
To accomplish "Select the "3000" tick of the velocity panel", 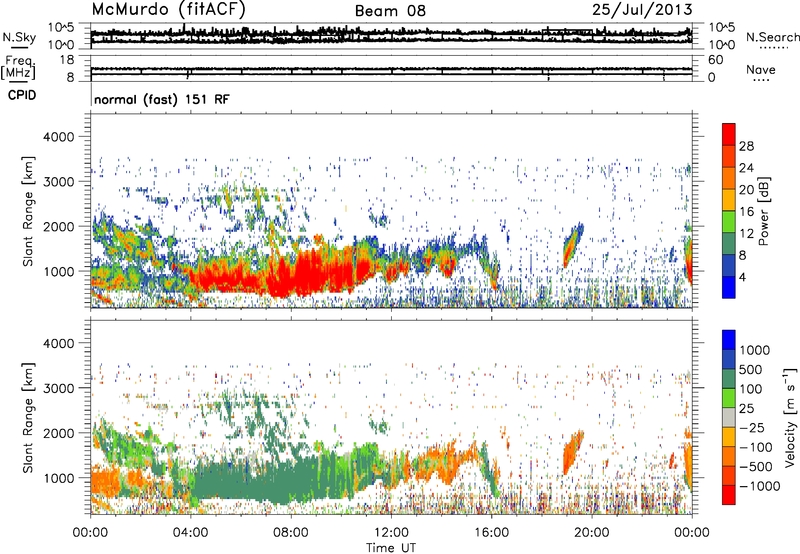I will coord(59,388).
